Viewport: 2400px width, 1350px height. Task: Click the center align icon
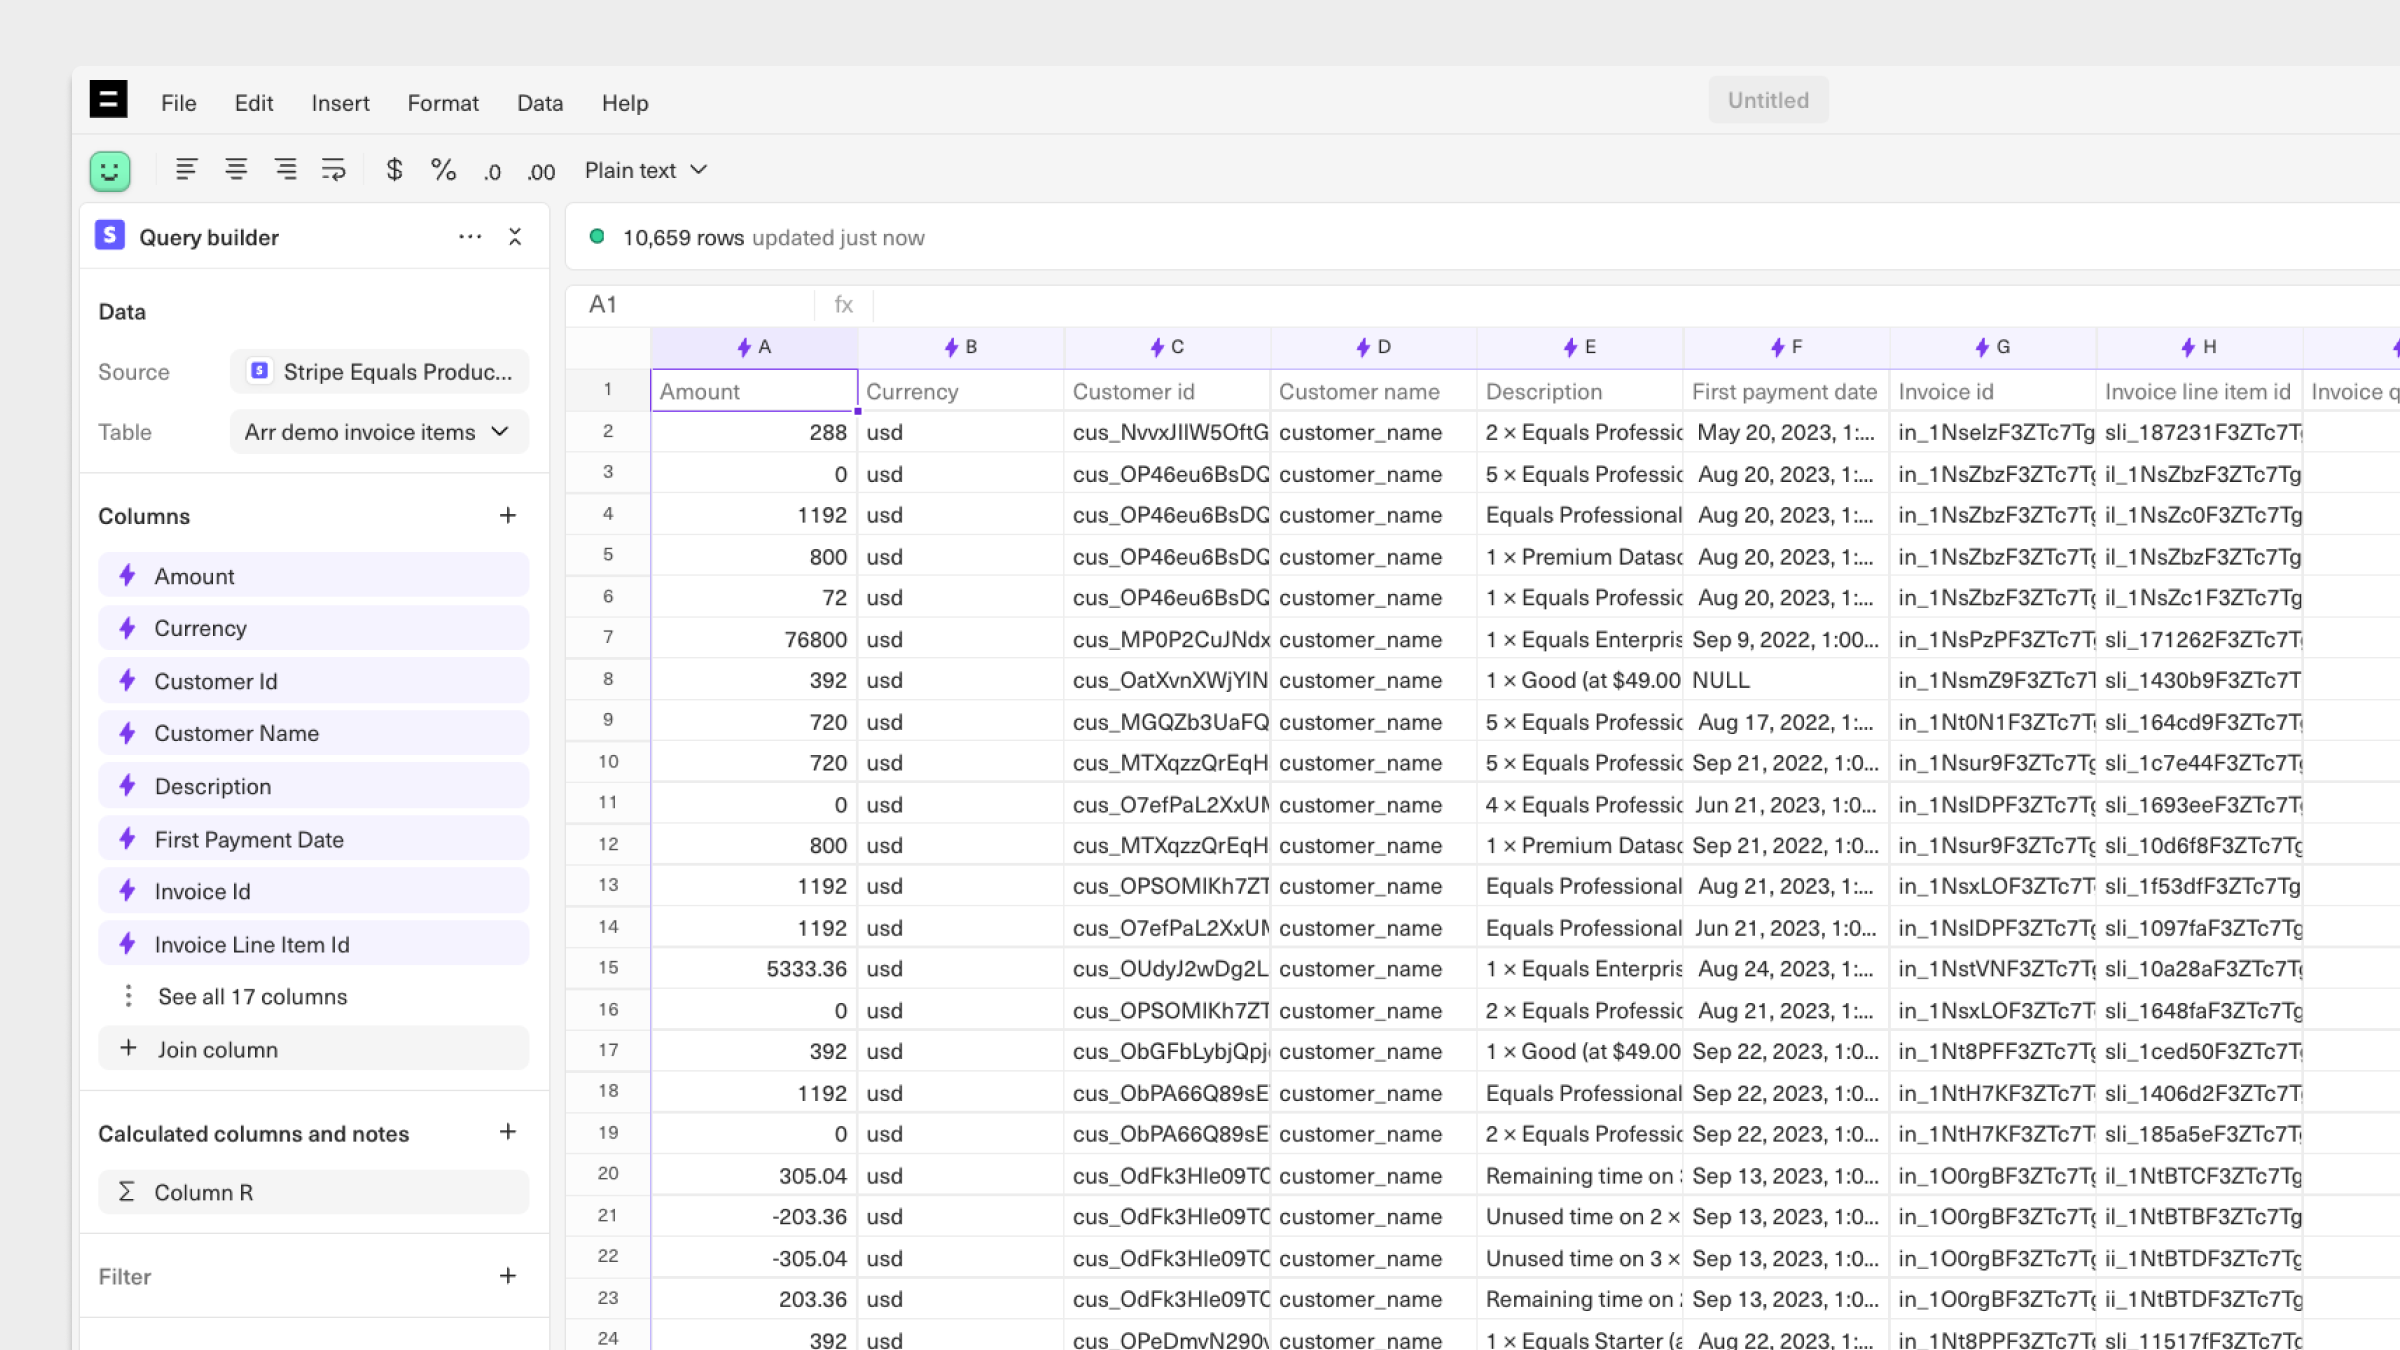coord(236,170)
